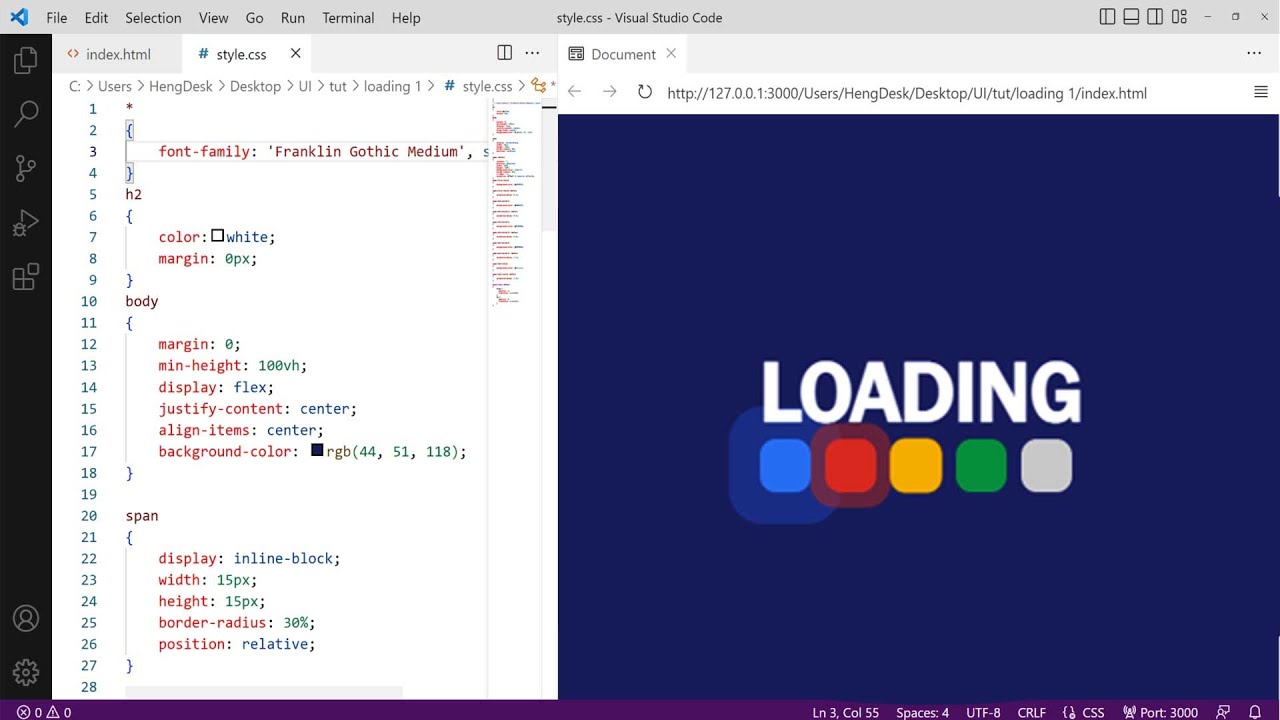Toggle Panel layout icon in title bar
The height and width of the screenshot is (720, 1280).
coord(1131,17)
